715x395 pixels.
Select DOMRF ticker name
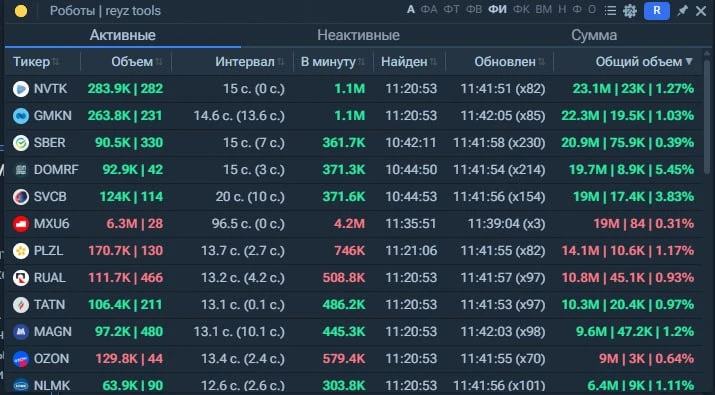[56, 170]
